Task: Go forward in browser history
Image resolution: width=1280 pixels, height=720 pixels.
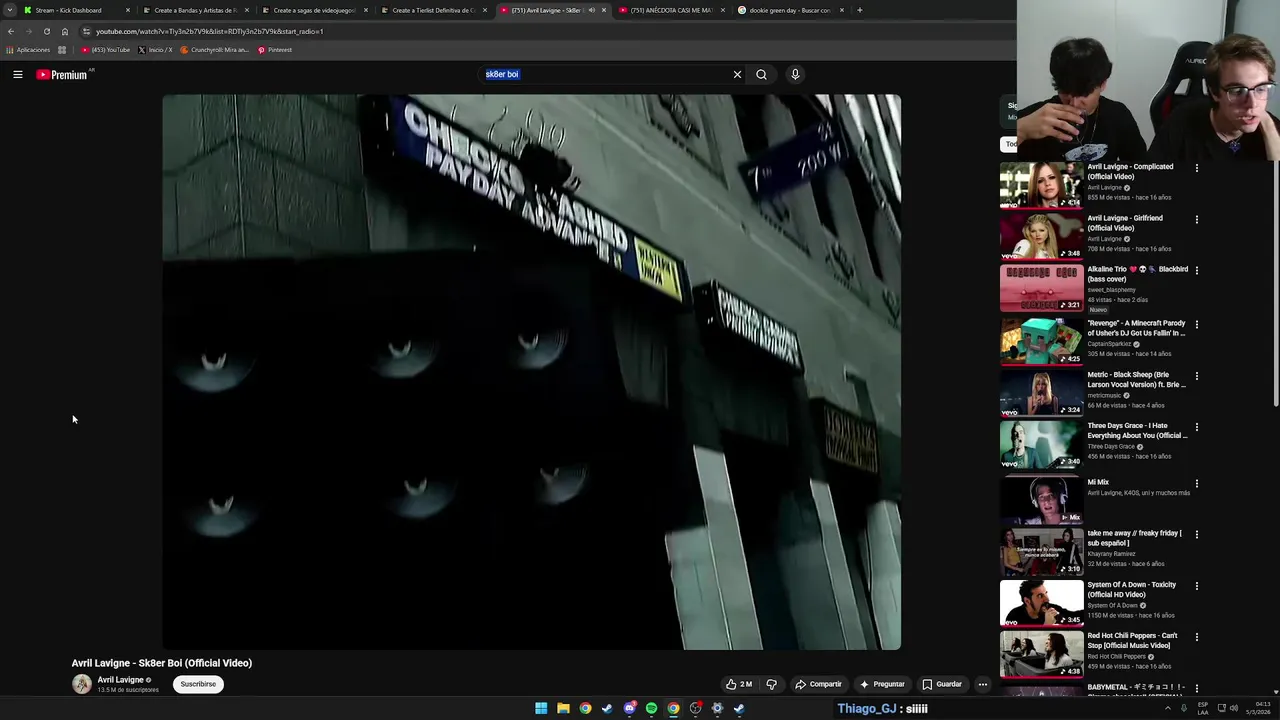Action: coord(28,31)
